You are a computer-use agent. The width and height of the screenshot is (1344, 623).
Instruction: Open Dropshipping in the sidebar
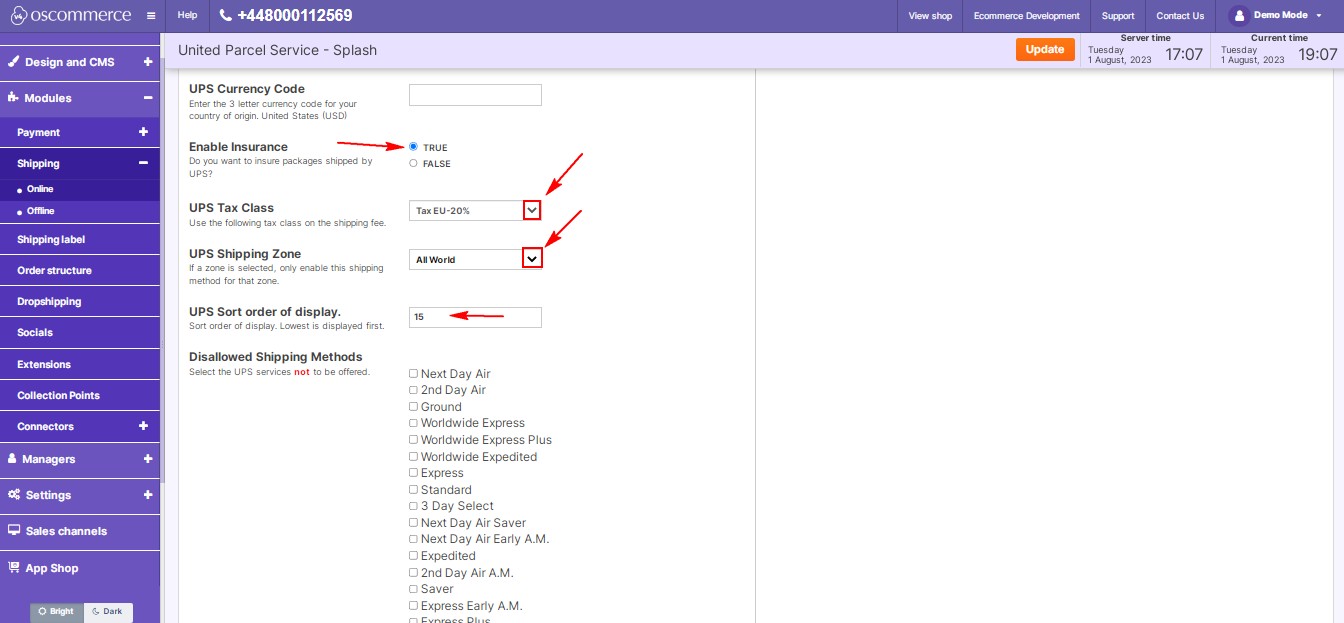click(49, 301)
